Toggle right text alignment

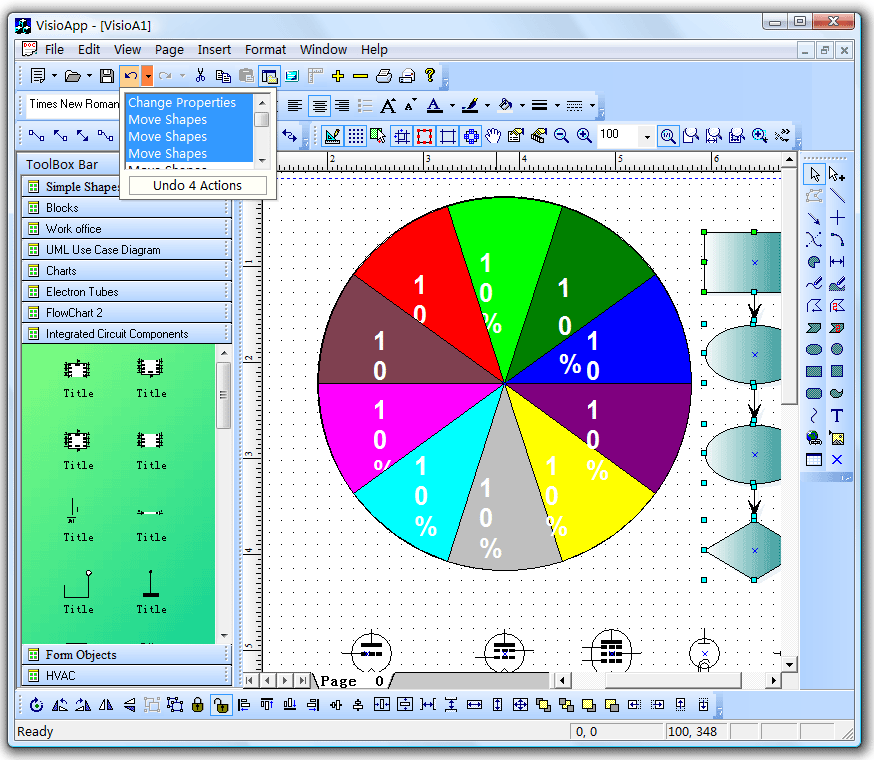point(342,105)
